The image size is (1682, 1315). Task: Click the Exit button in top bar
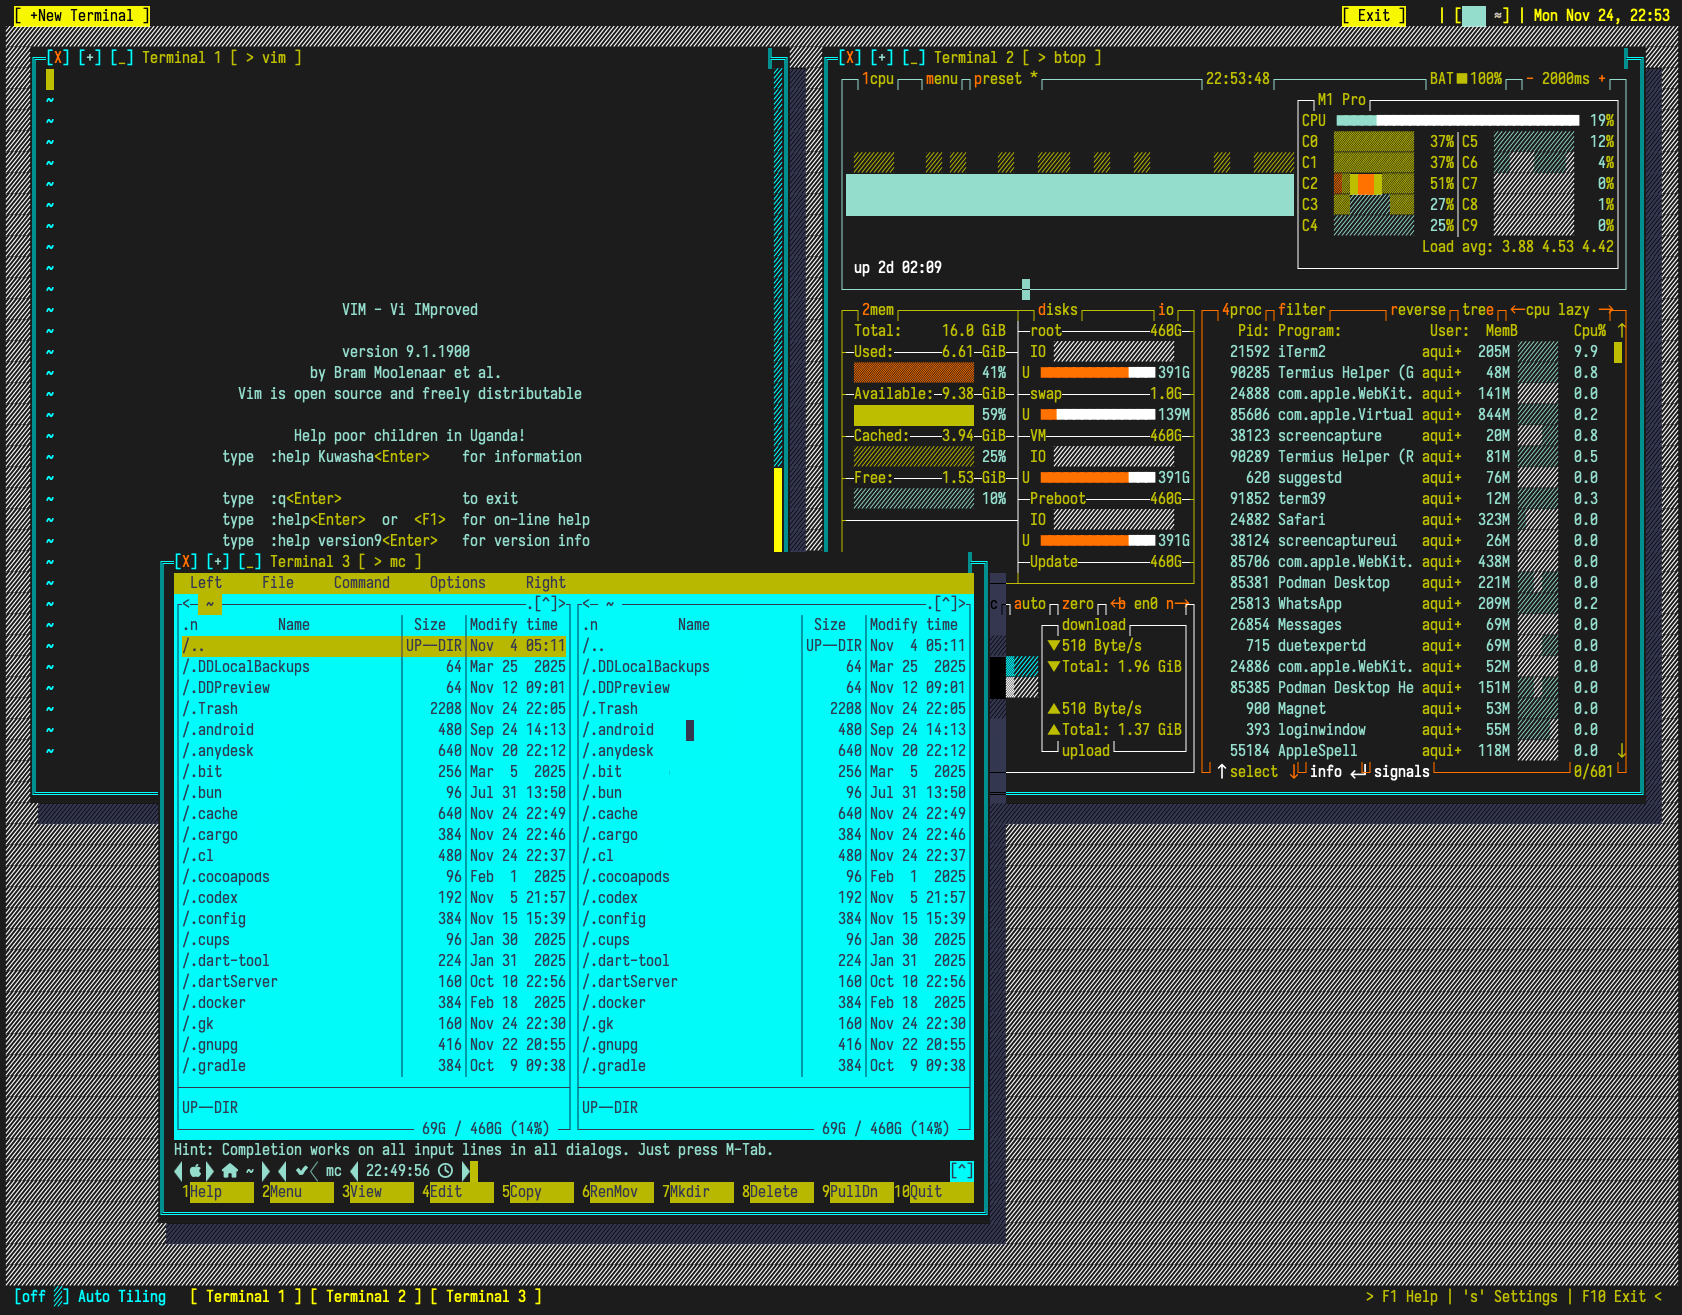1373,15
